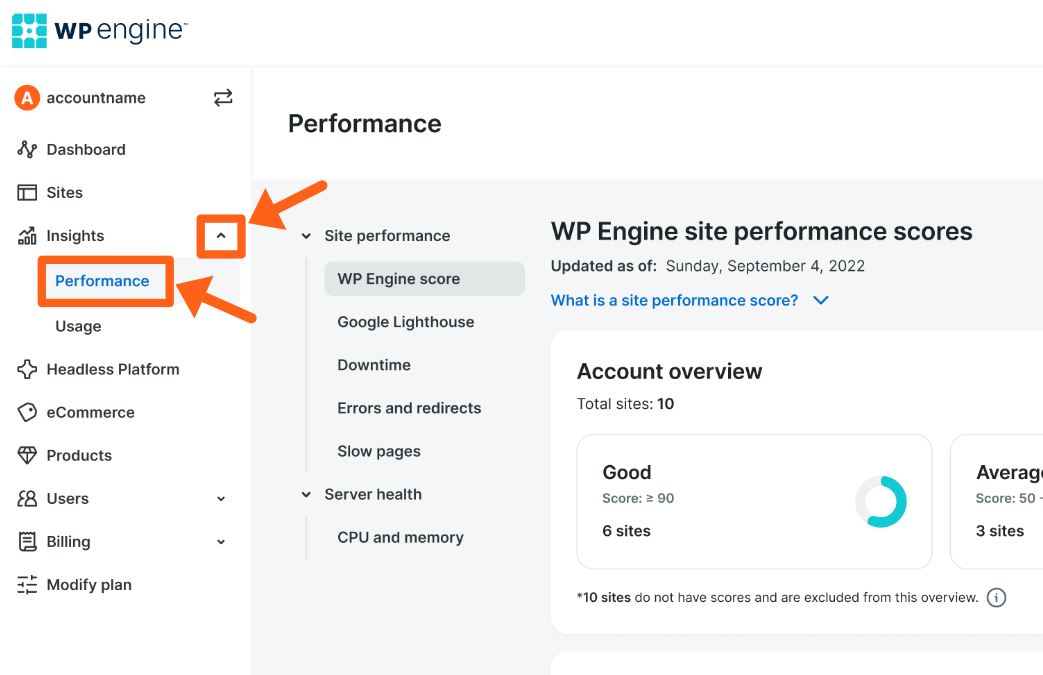
Task: Click the WP Engine logo
Action: (99, 31)
